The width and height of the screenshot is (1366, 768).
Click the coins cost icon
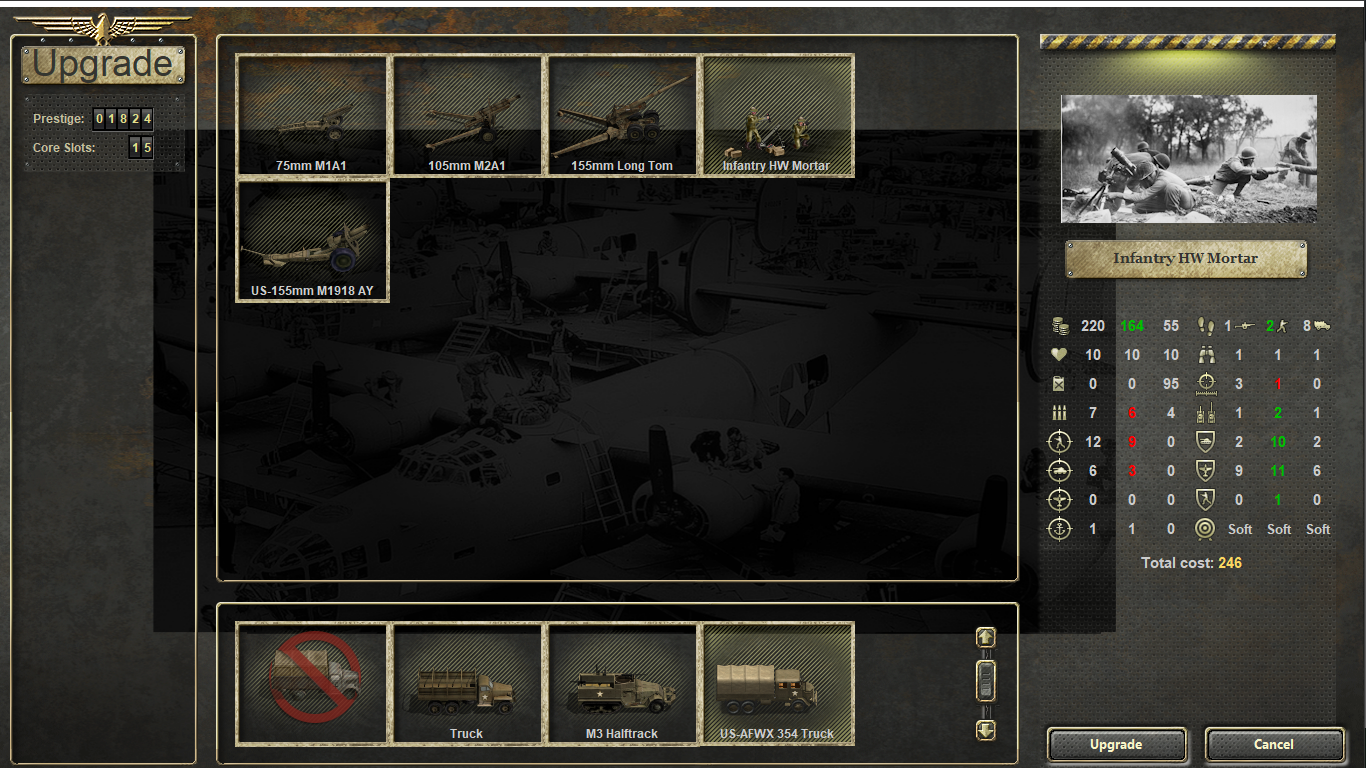click(x=1059, y=326)
